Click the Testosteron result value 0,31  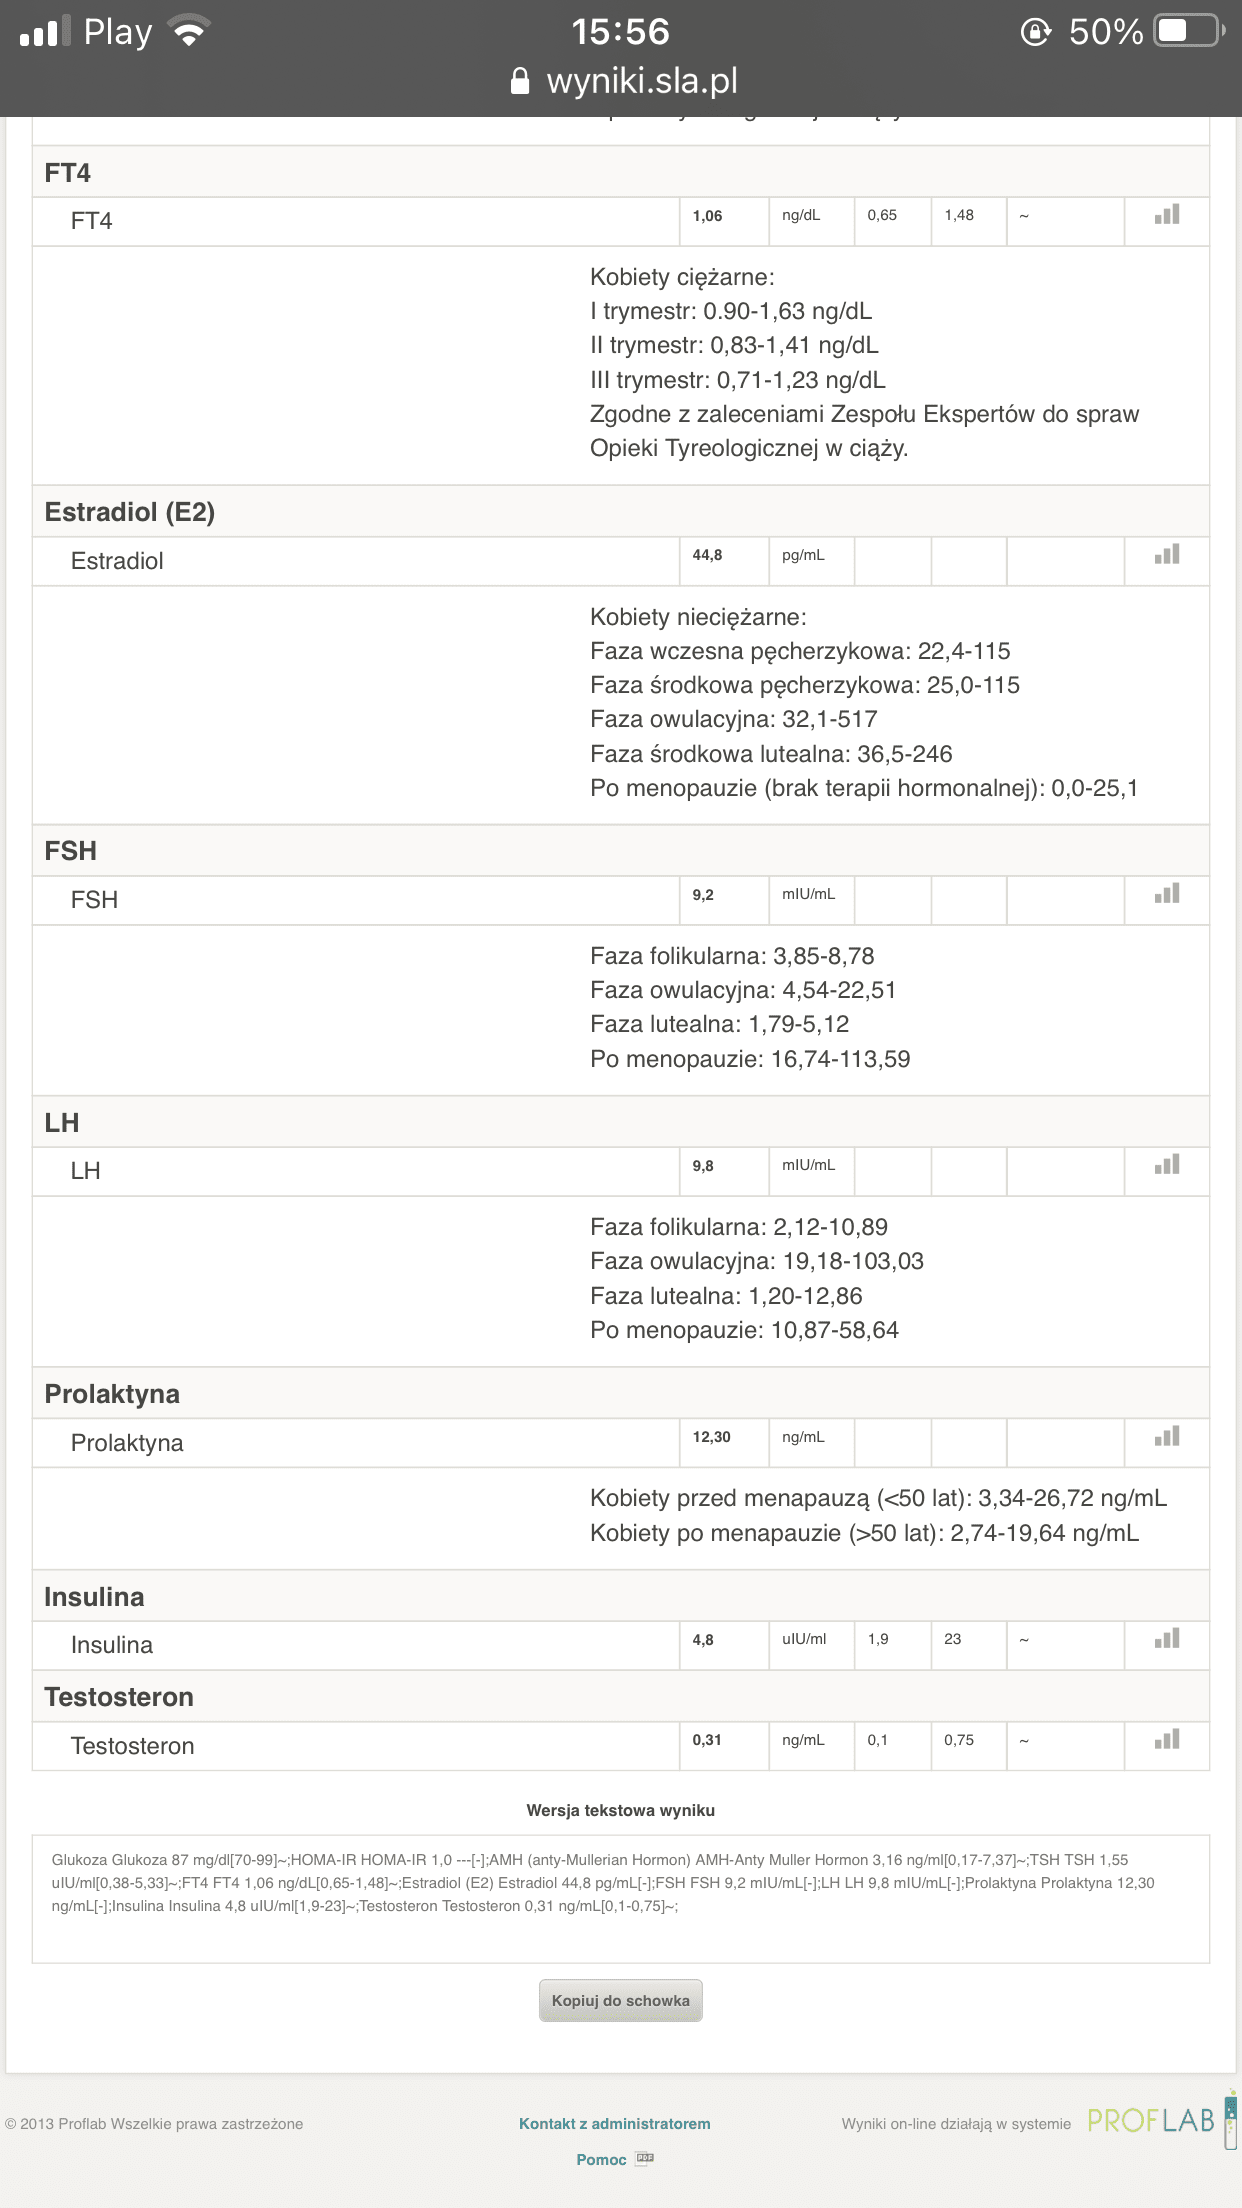pyautogui.click(x=707, y=1740)
